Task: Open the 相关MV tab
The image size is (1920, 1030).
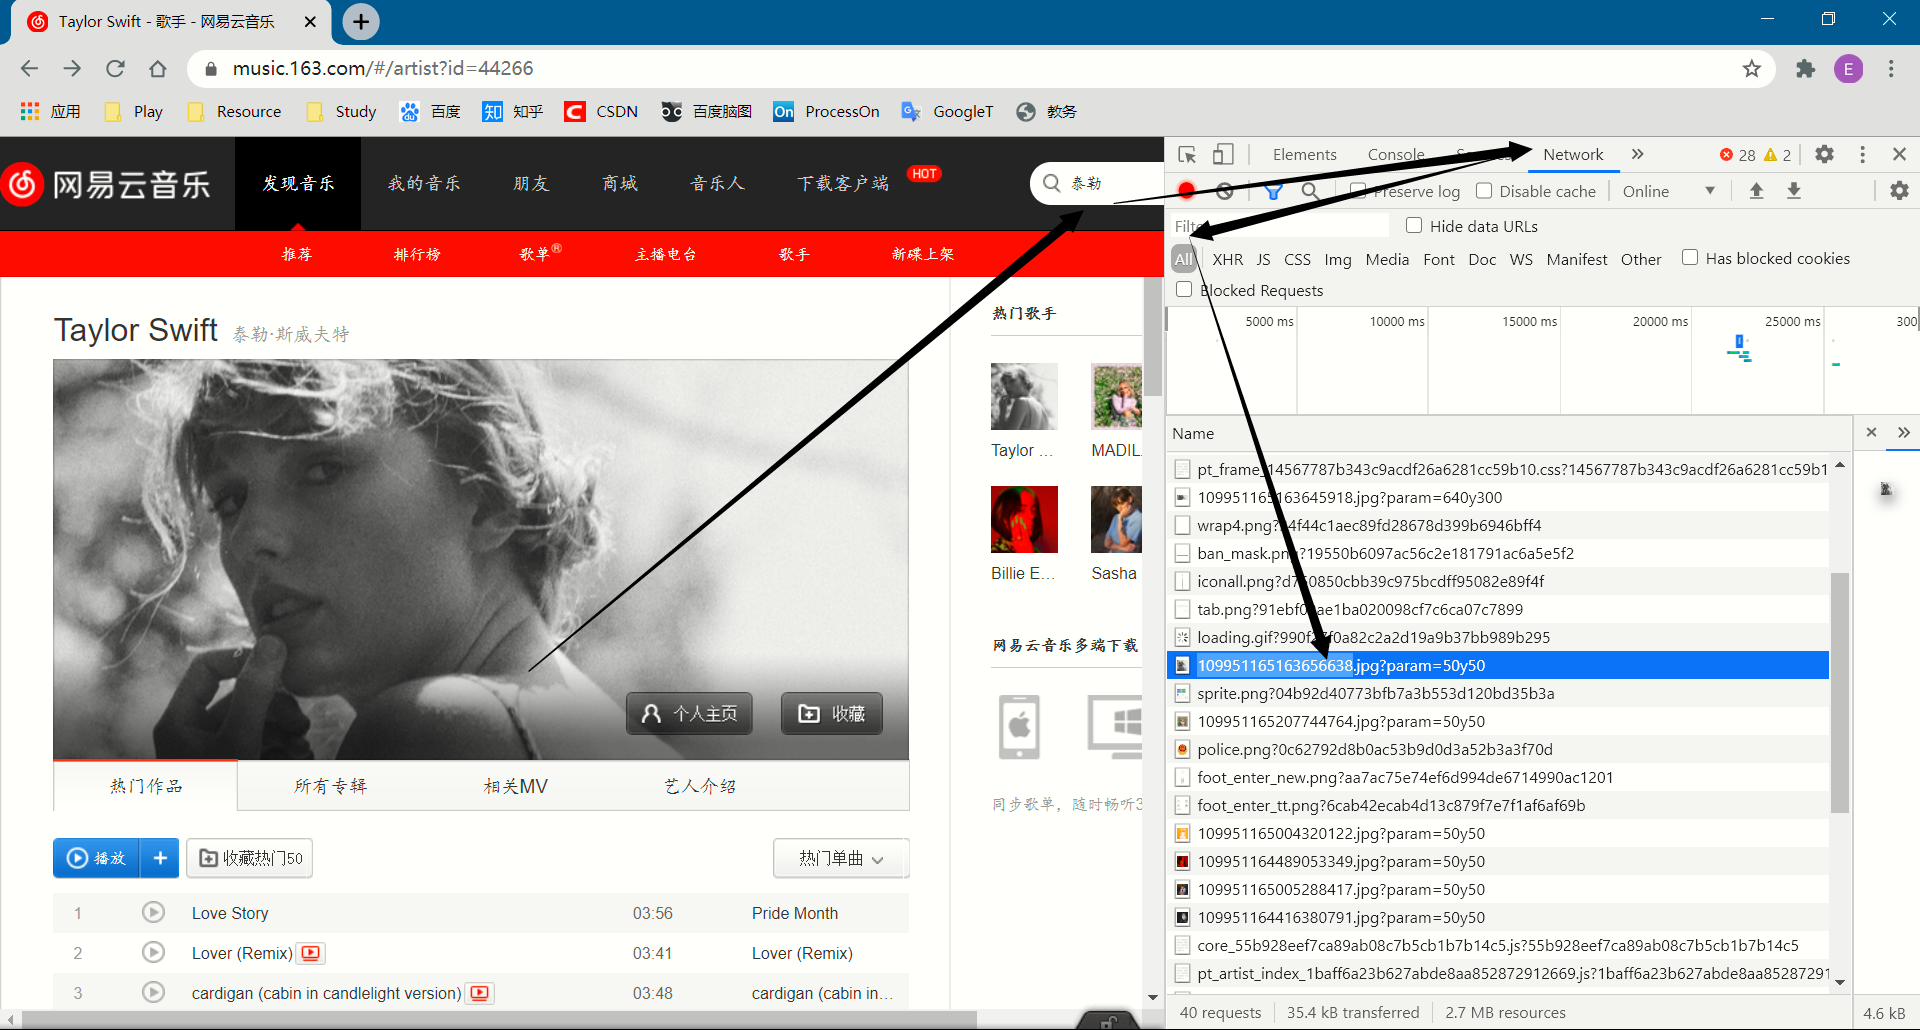Action: [x=515, y=786]
